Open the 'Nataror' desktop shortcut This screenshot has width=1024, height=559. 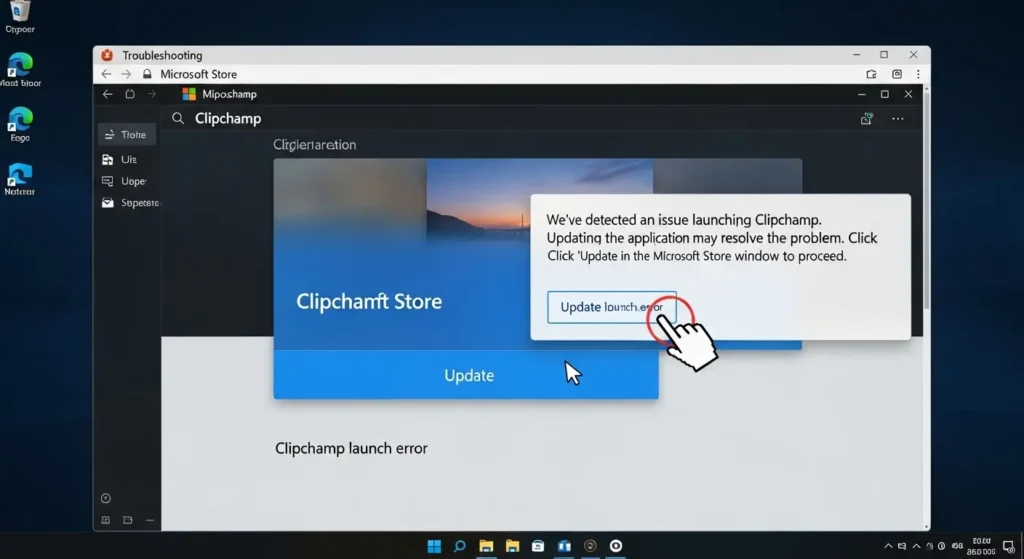tap(20, 178)
